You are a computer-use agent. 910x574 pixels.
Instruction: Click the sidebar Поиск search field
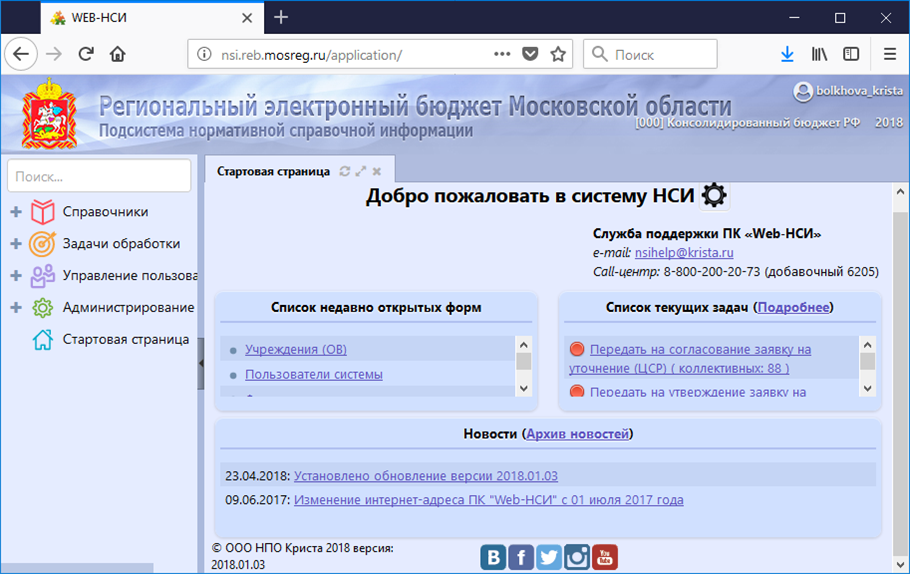(98, 176)
